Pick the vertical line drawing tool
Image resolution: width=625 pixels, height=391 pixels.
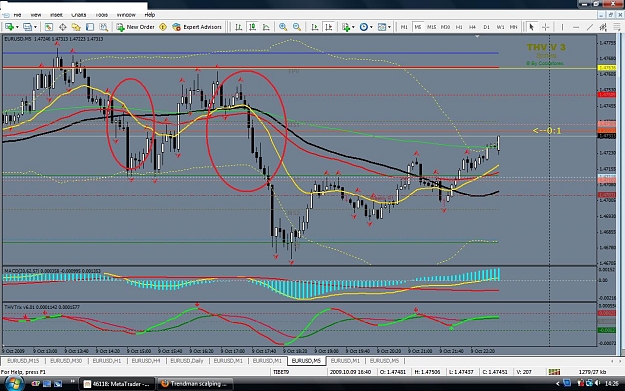(x=562, y=27)
